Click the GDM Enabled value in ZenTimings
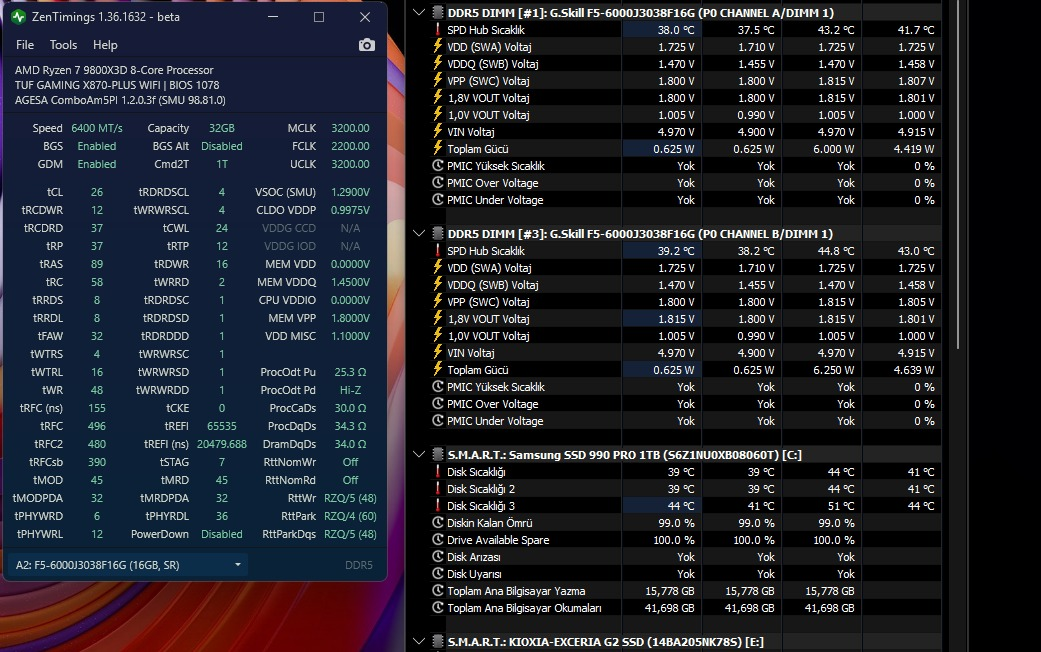The image size is (1041, 652). (97, 164)
